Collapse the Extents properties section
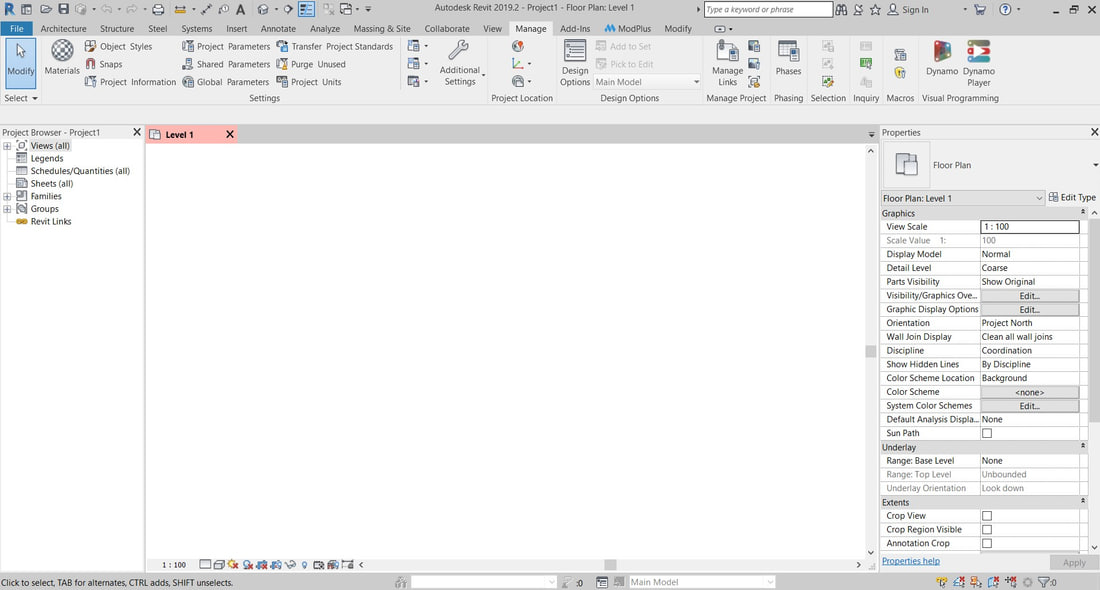 click(x=1082, y=502)
